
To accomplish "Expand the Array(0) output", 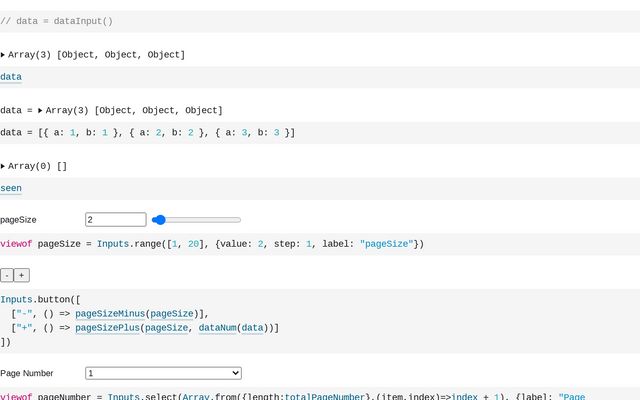I will (3, 166).
